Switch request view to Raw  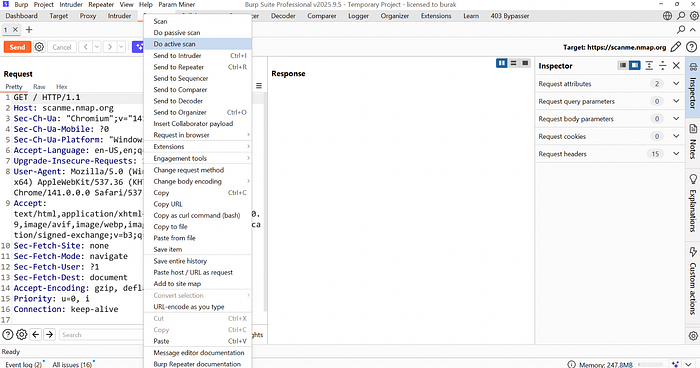39,87
